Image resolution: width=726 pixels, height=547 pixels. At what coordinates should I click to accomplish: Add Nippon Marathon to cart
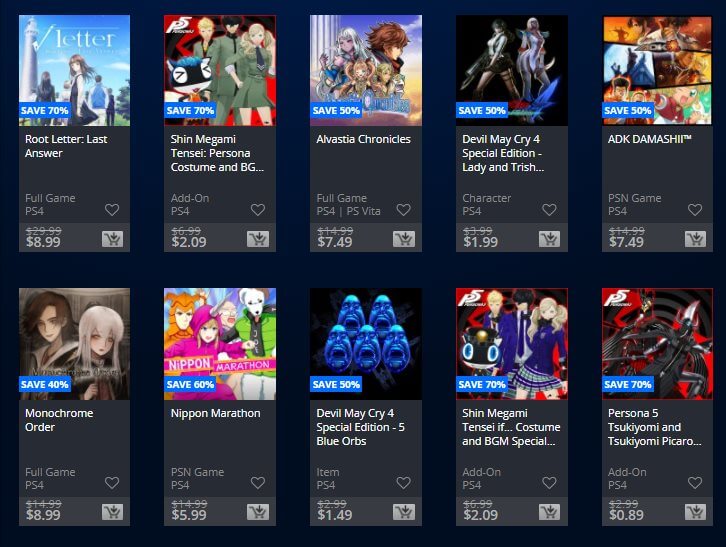click(258, 512)
